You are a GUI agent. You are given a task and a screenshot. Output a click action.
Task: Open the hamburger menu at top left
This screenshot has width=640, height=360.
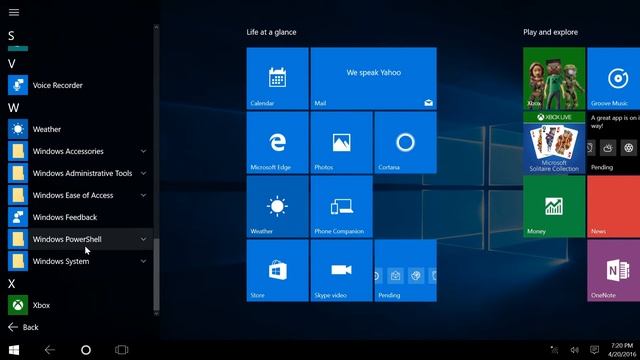pos(14,12)
